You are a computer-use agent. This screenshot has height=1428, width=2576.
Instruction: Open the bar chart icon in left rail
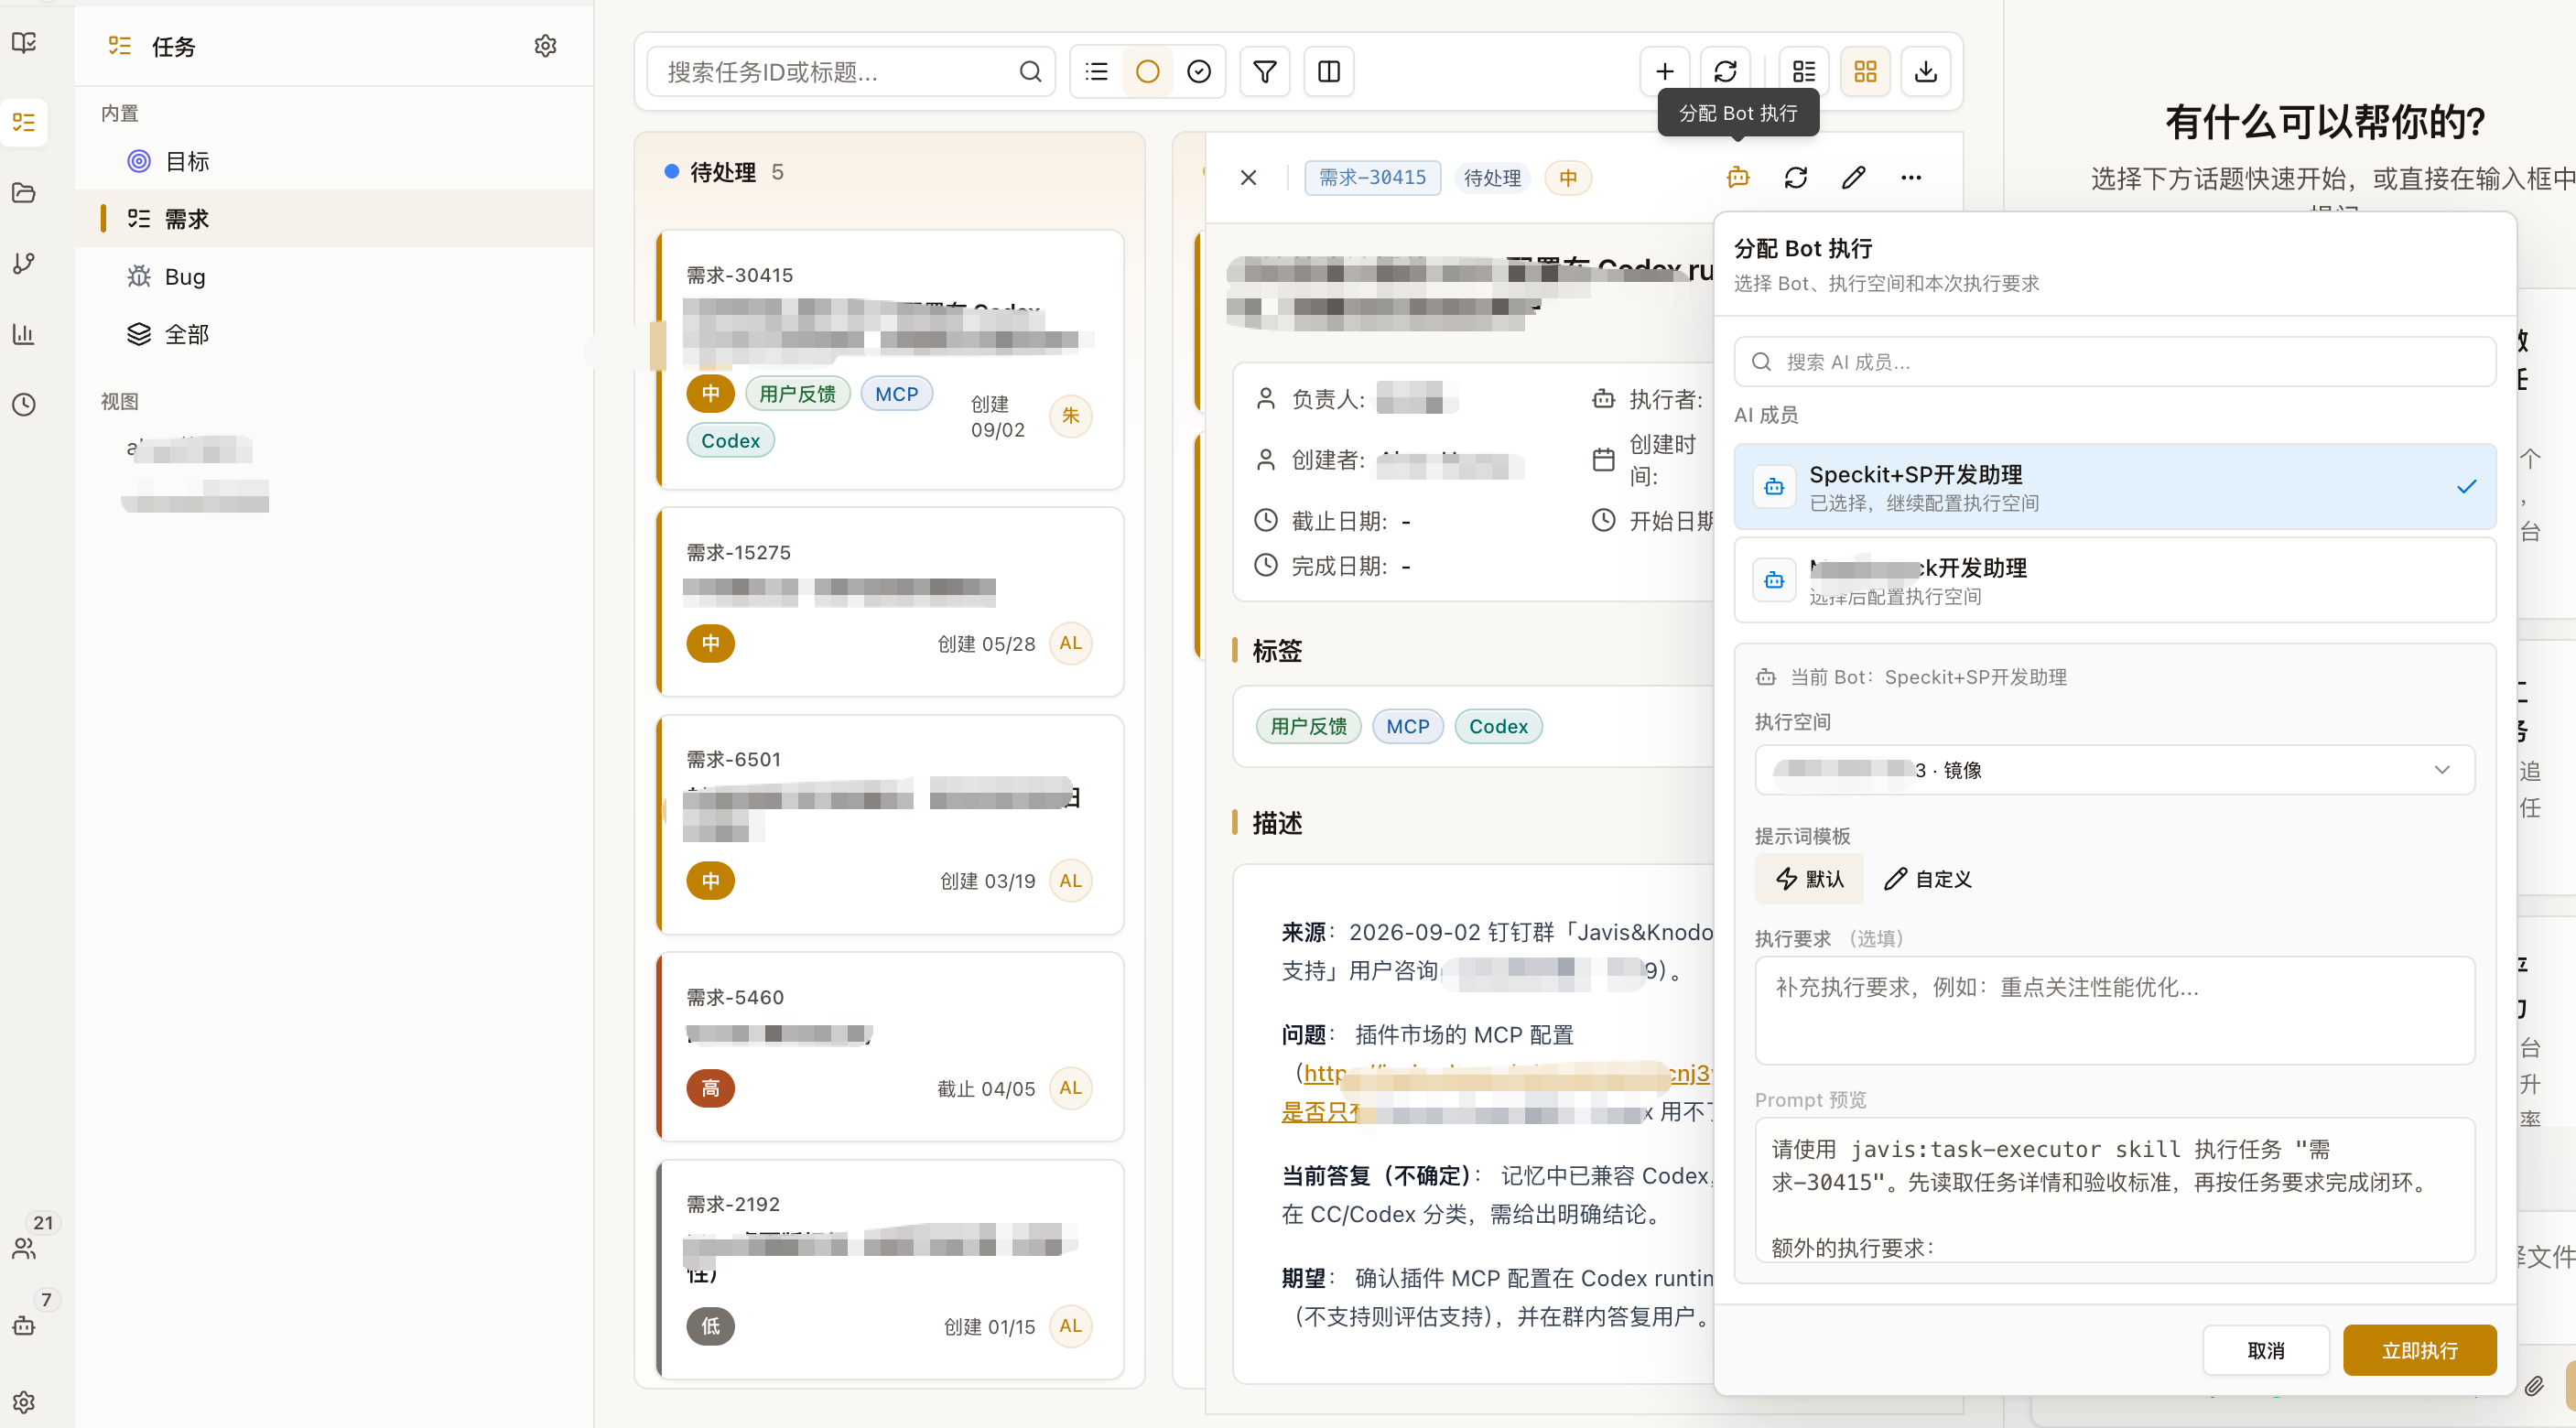[24, 333]
